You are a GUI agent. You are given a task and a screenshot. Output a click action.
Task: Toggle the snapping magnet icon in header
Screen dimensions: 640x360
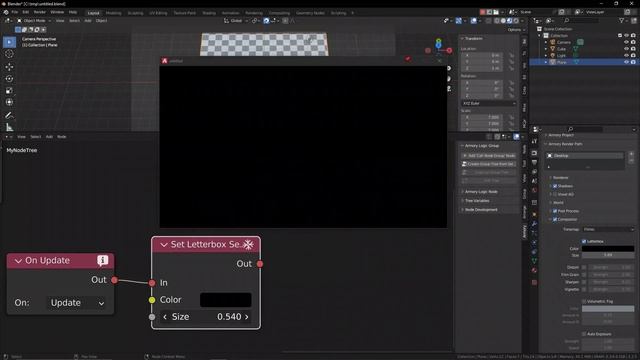point(266,20)
